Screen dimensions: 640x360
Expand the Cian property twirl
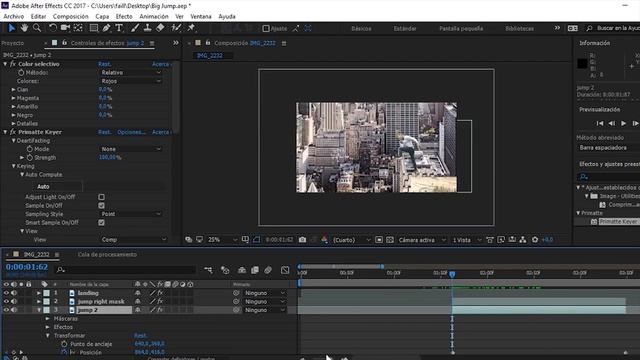tap(13, 89)
